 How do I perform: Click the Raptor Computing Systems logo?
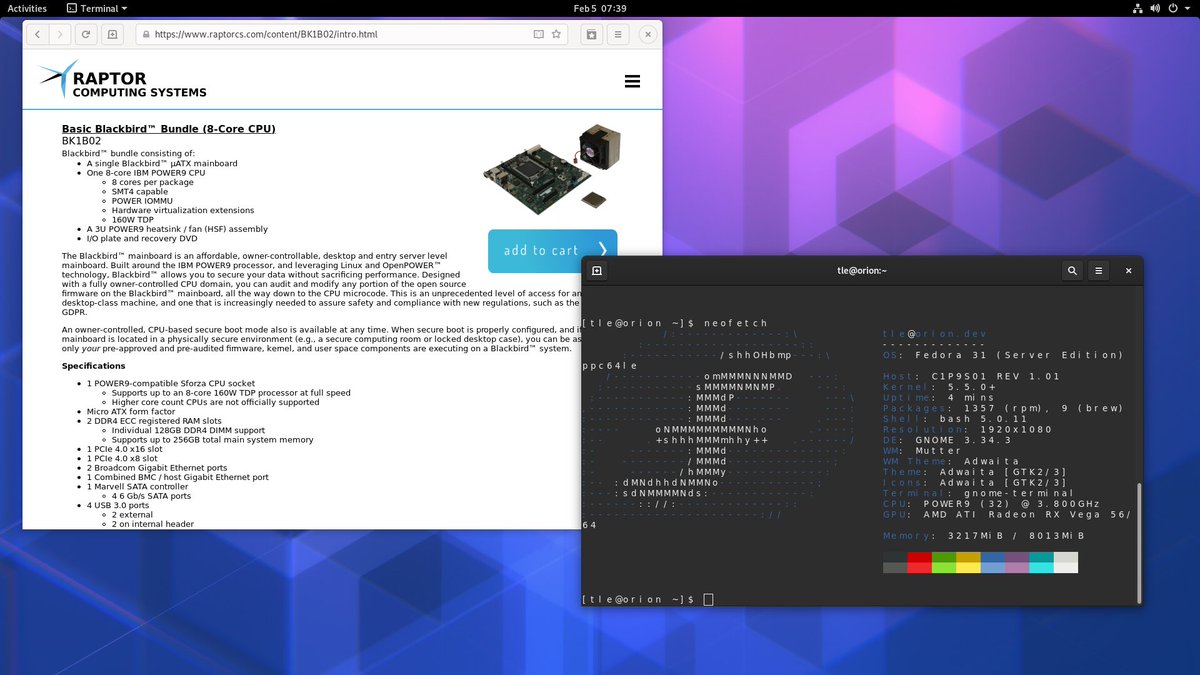pyautogui.click(x=122, y=79)
